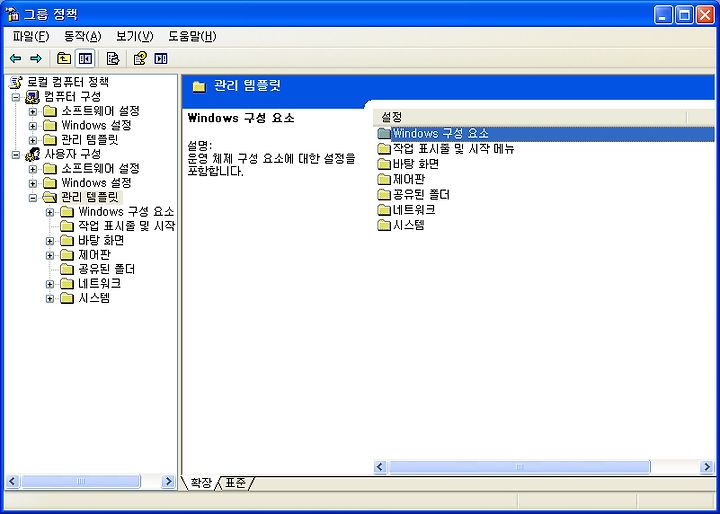Click folder icon of 네트워크 in list
The width and height of the screenshot is (720, 514).
pos(384,210)
